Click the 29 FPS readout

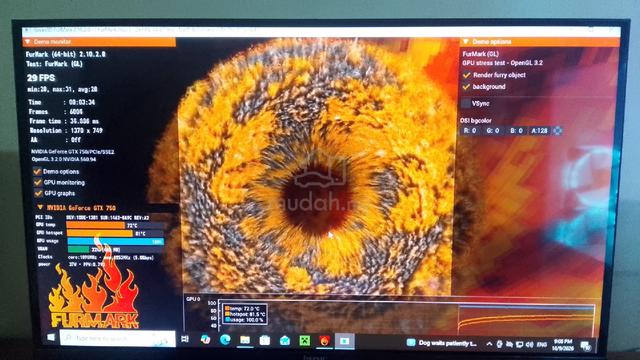[x=41, y=78]
